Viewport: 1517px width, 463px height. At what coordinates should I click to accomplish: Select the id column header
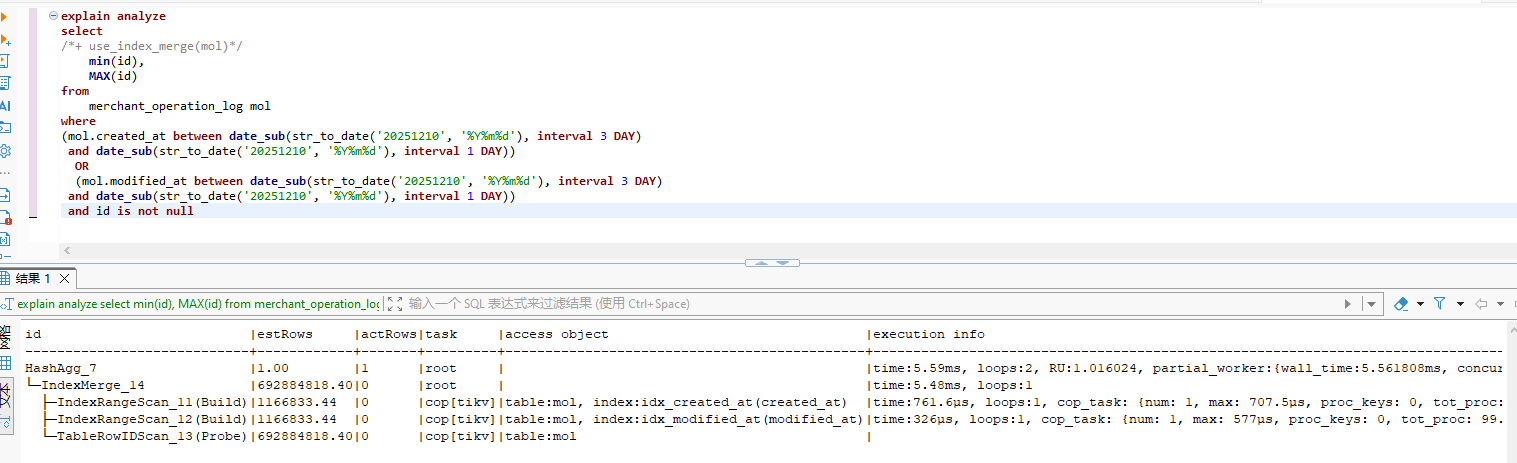32,334
